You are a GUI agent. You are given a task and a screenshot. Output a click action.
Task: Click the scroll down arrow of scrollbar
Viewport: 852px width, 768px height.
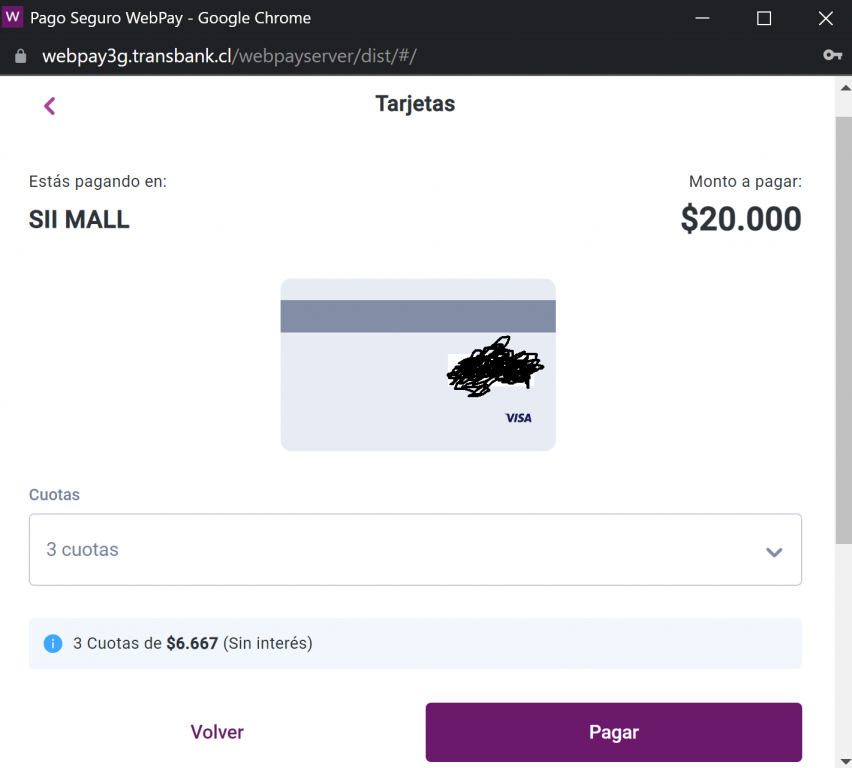843,758
